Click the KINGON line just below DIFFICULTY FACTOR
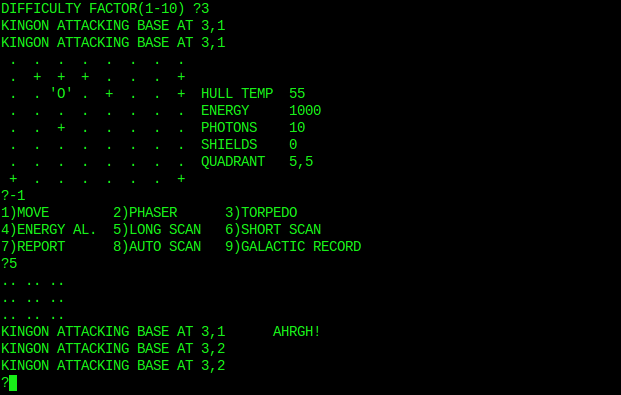The image size is (621, 395). coord(113,26)
